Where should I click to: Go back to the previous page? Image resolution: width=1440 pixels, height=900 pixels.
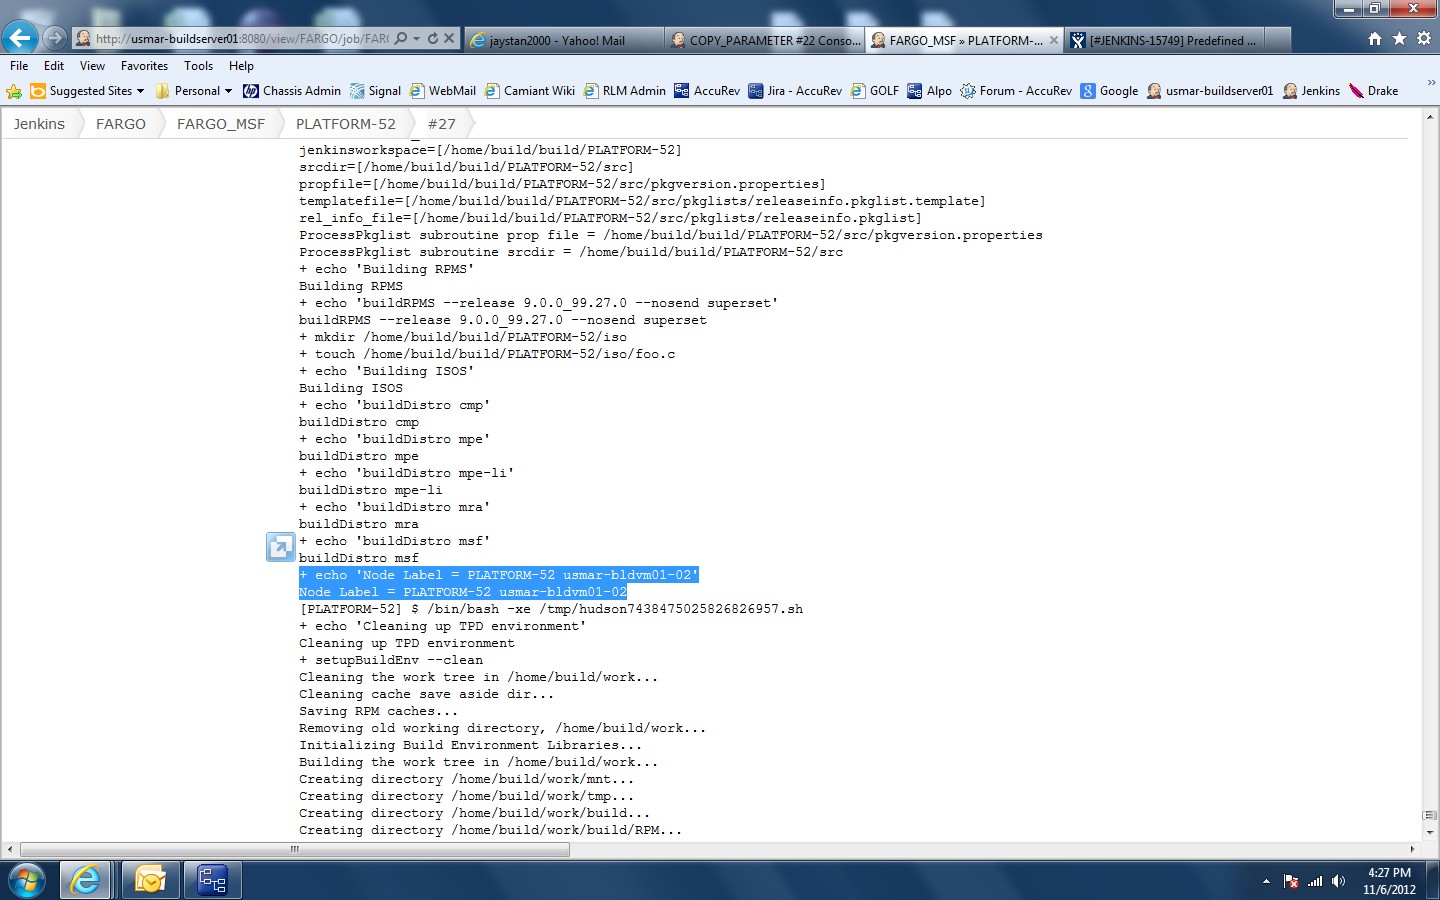20,38
